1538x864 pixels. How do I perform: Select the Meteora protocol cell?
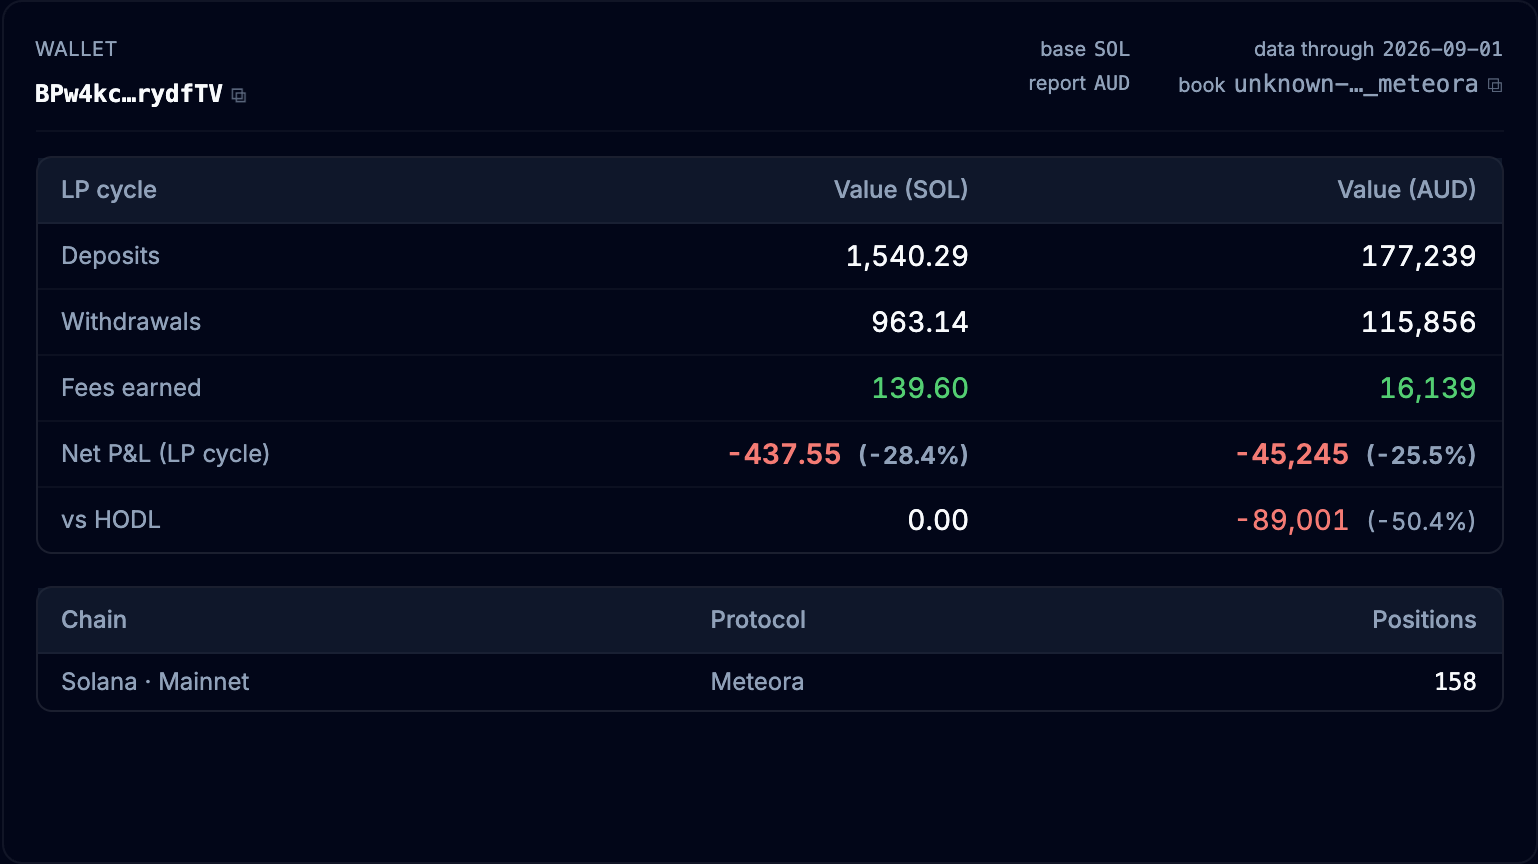coord(757,682)
